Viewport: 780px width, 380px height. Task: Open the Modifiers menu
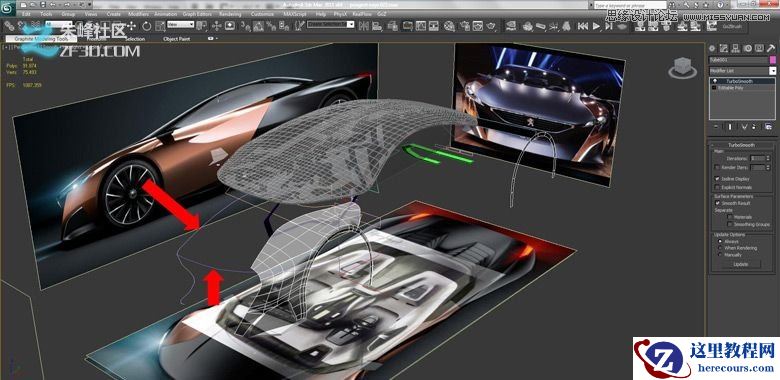(x=138, y=14)
